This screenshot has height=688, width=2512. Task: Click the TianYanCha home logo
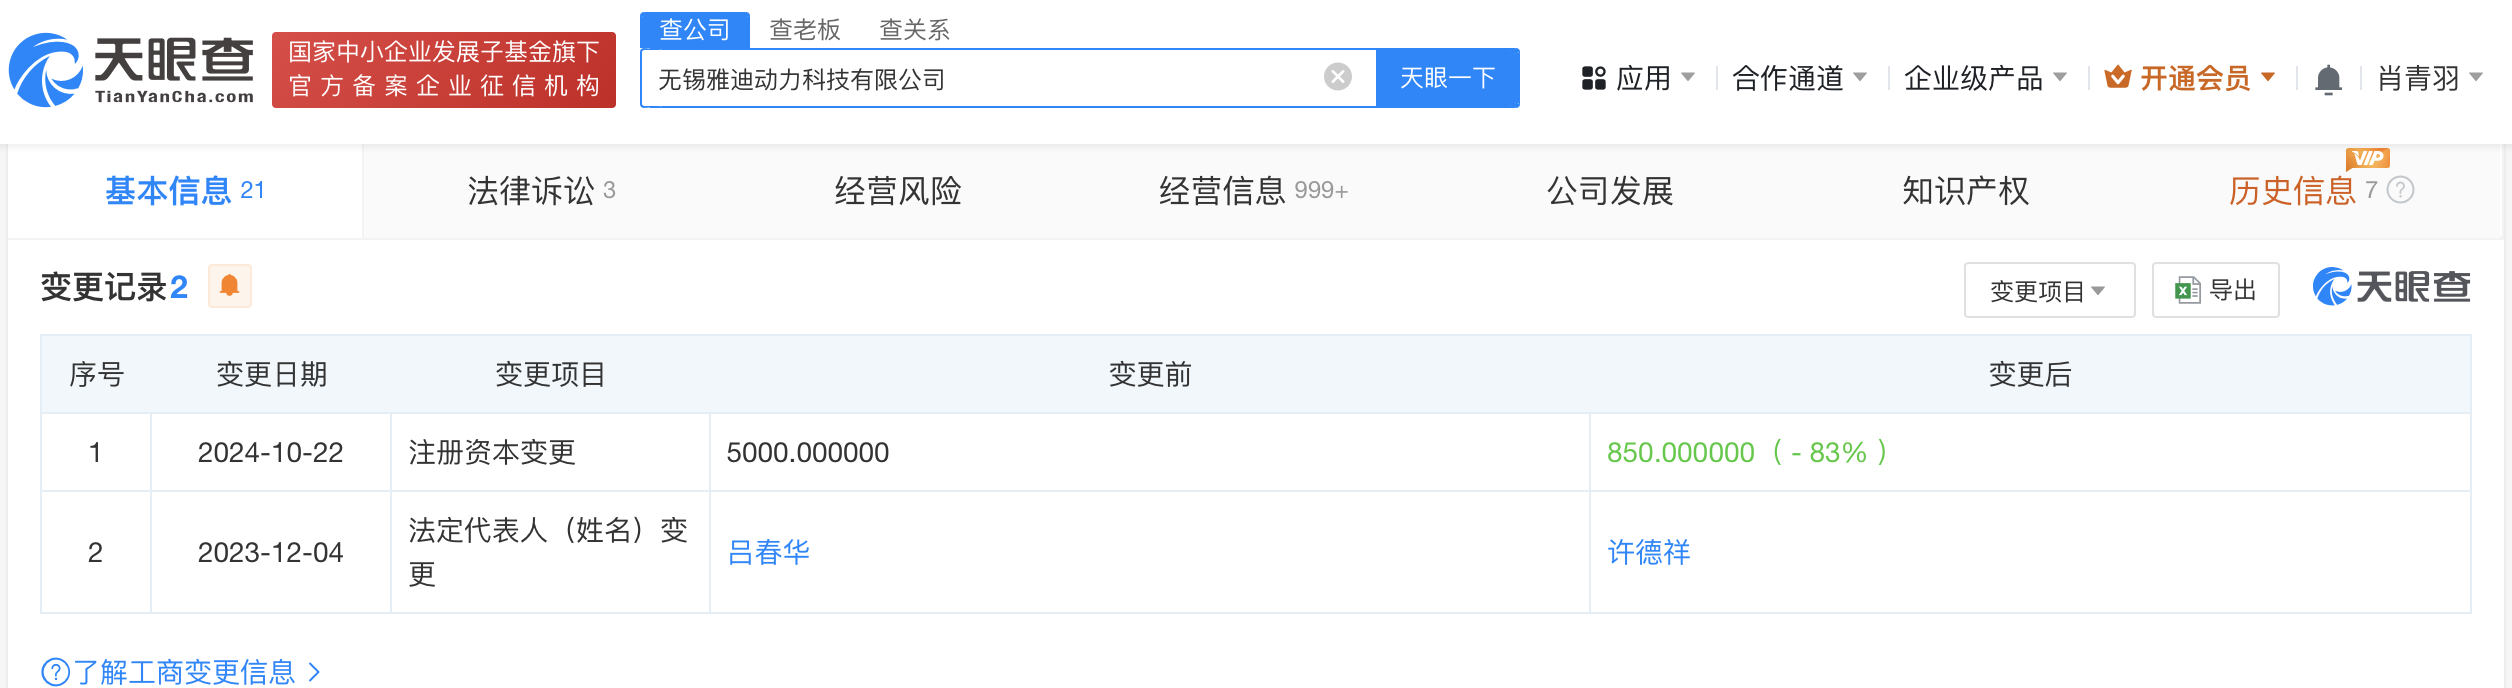coord(132,70)
